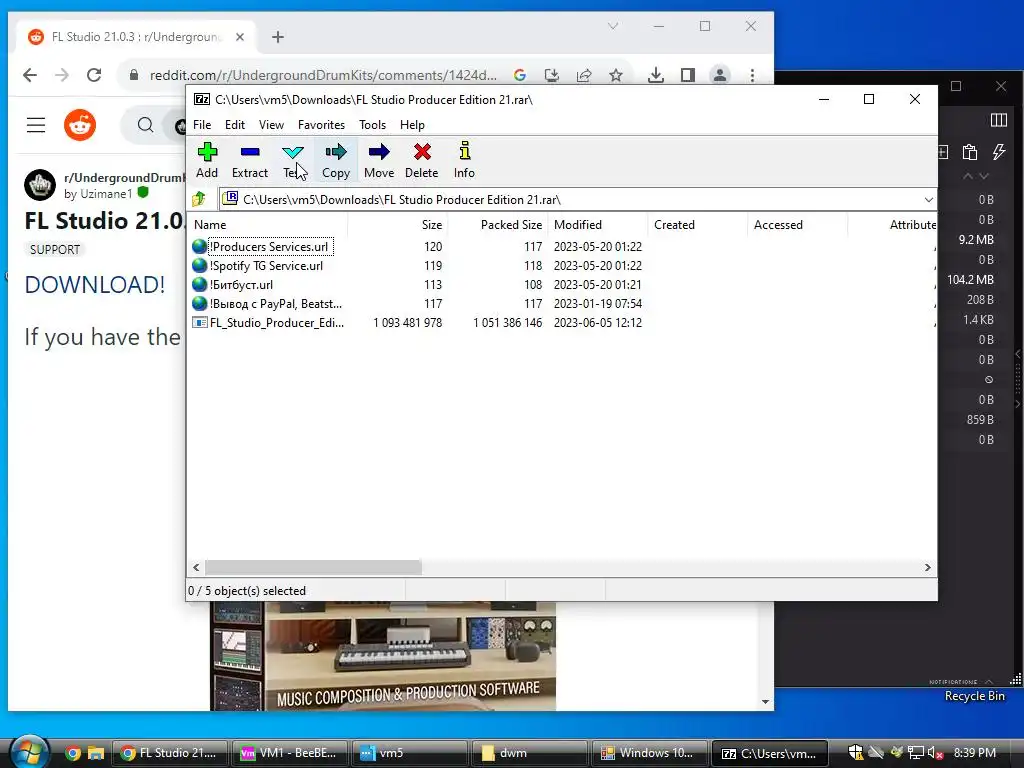
Task: Click the SUPPORT post flair
Action: click(55, 249)
